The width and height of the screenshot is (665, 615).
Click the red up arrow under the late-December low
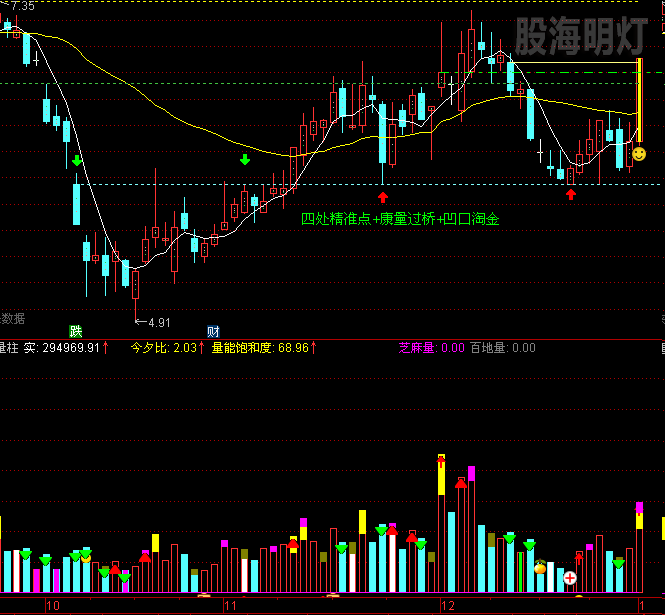coord(571,194)
